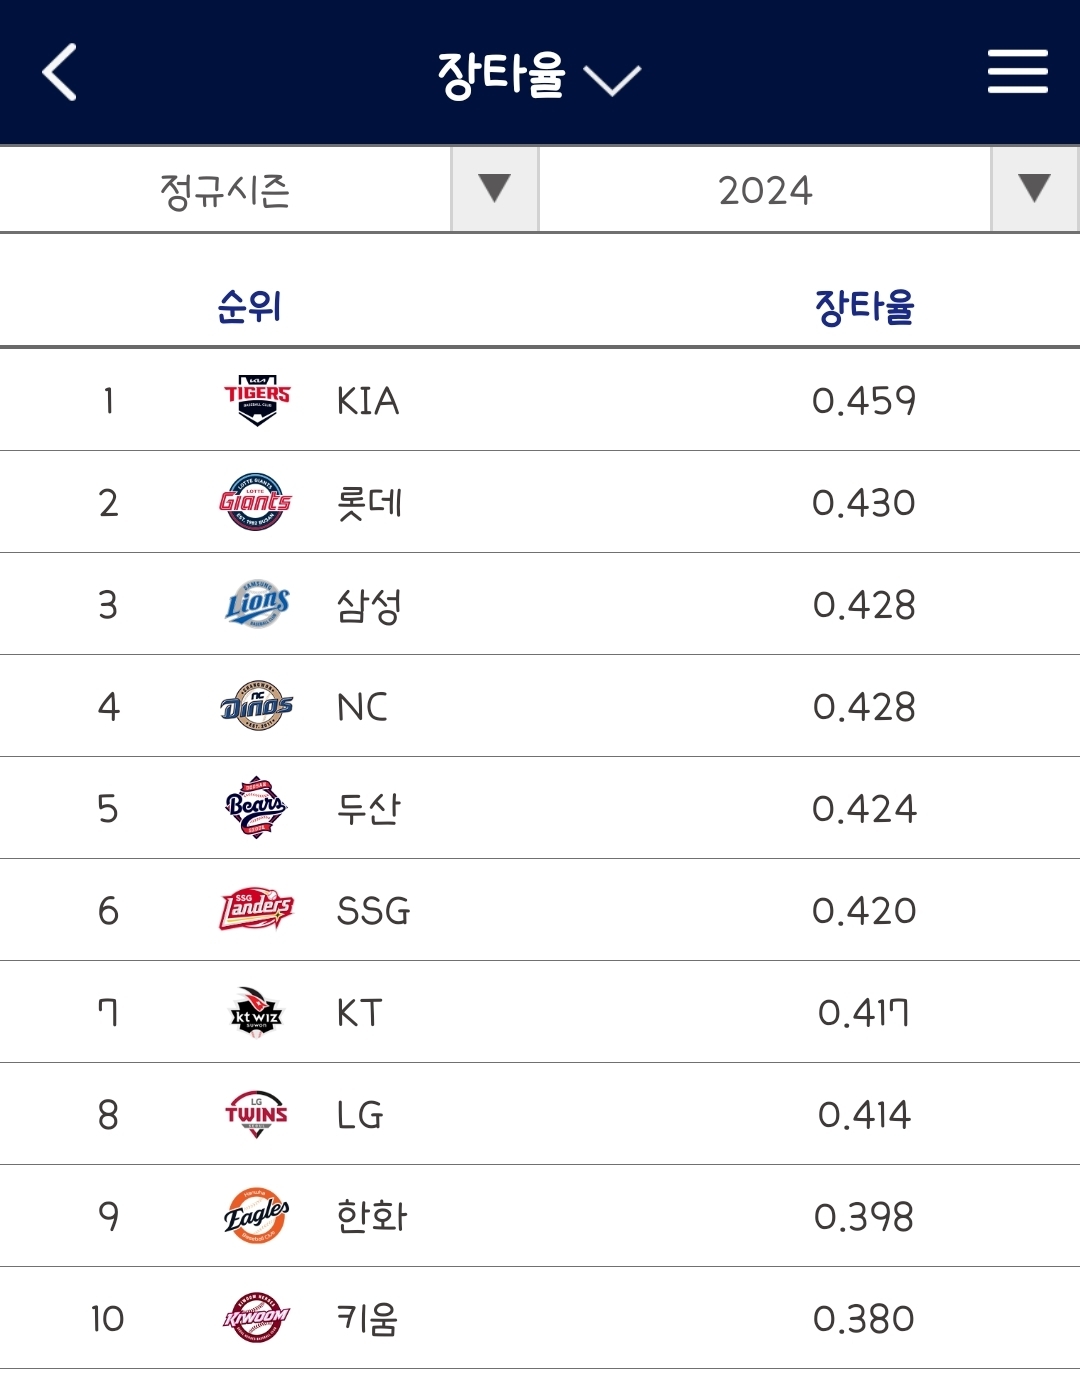The width and height of the screenshot is (1080, 1393).
Task: Click the Doosan Bears logo
Action: 256,808
